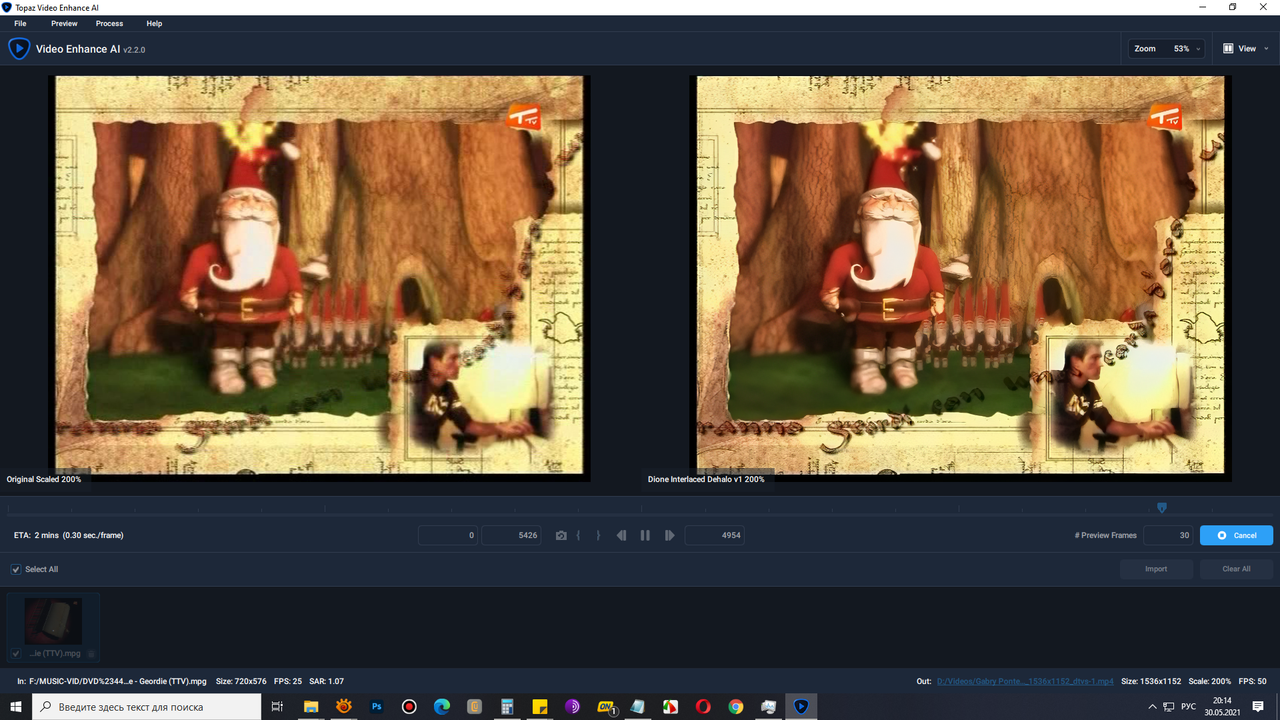Viewport: 1280px width, 720px height.
Task: Open the red record-circle app in the taskbar
Action: click(409, 706)
